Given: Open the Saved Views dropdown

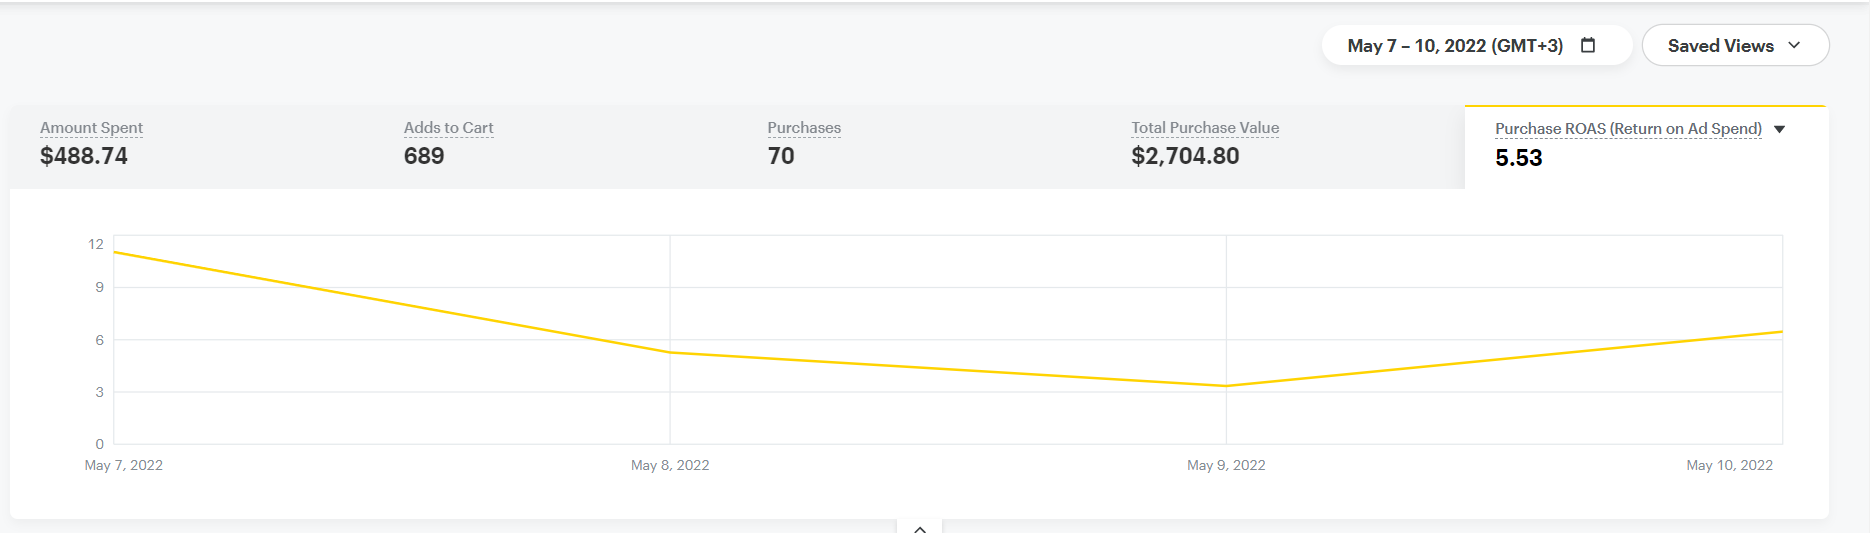Looking at the screenshot, I should [x=1735, y=46].
